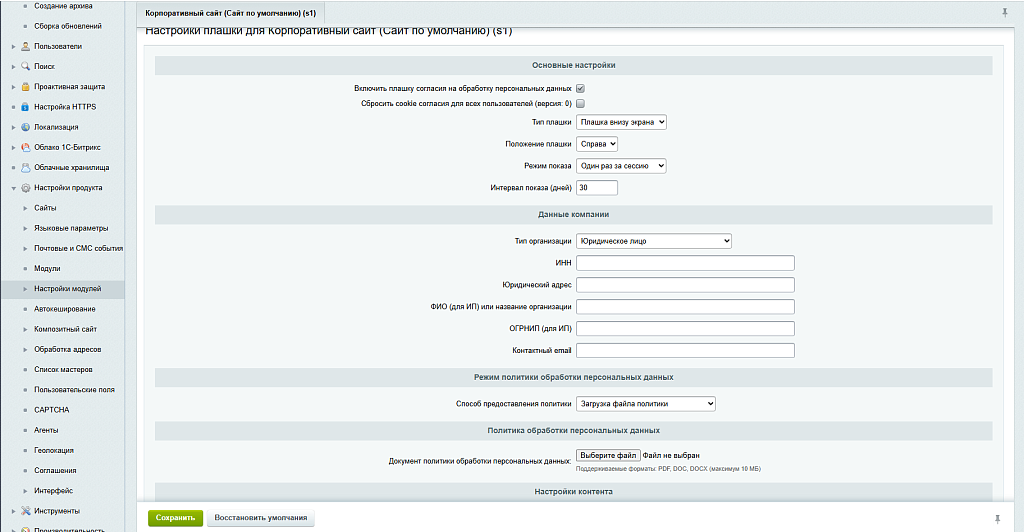Check the reset cookie consent checkbox

pyautogui.click(x=580, y=103)
